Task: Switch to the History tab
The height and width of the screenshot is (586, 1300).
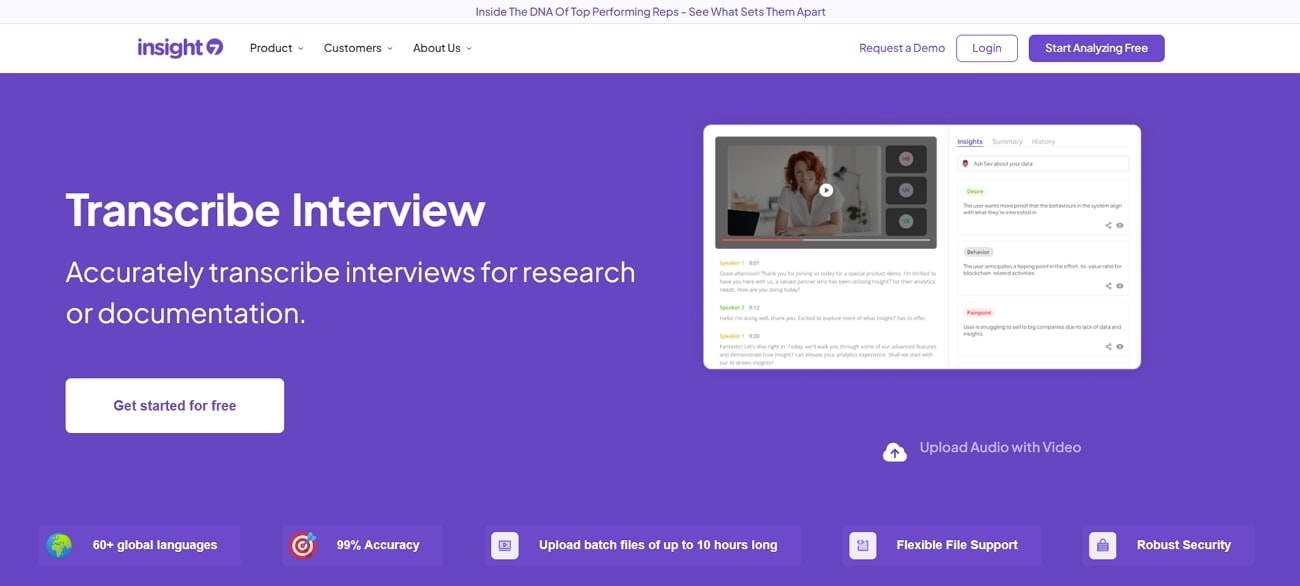Action: click(x=1043, y=142)
